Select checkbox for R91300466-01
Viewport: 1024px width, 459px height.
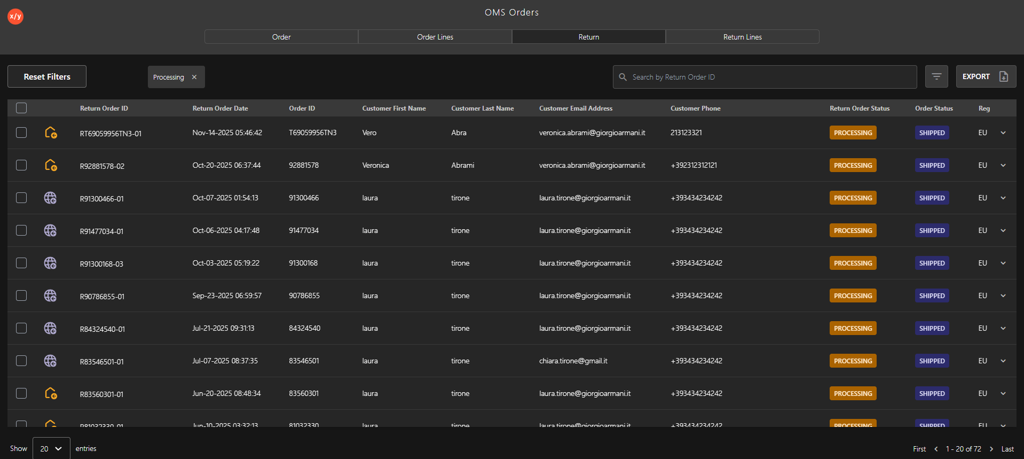click(22, 197)
